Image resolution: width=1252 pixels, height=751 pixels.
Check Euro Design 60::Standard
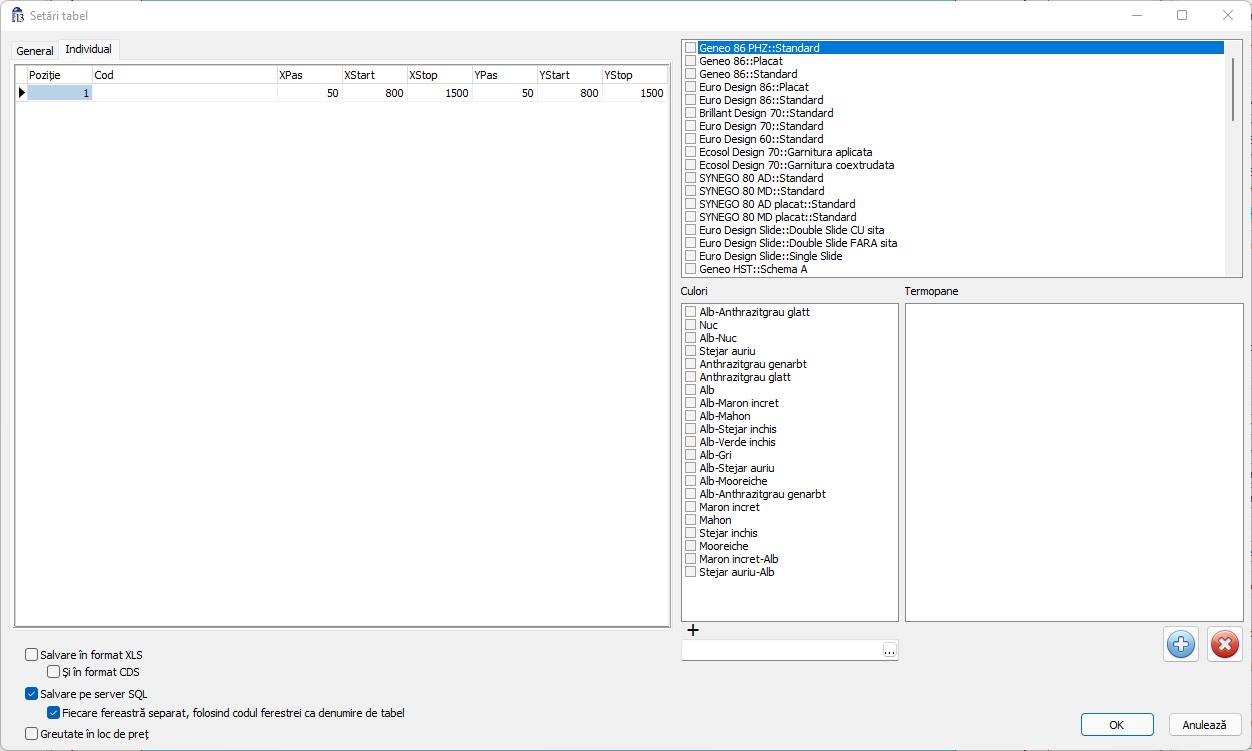click(690, 139)
